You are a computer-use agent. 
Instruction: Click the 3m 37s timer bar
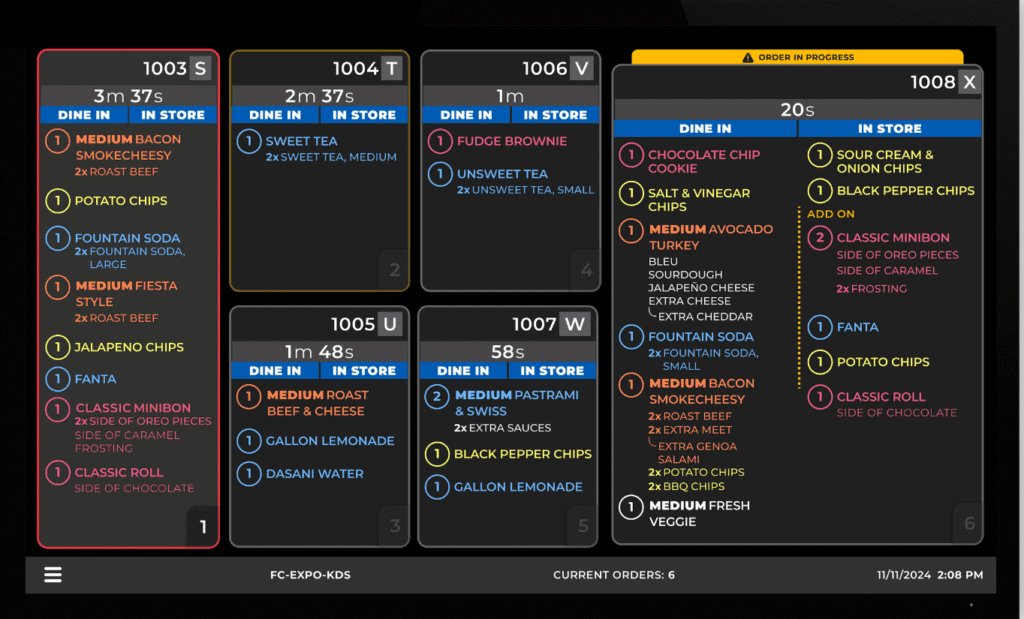[126, 96]
